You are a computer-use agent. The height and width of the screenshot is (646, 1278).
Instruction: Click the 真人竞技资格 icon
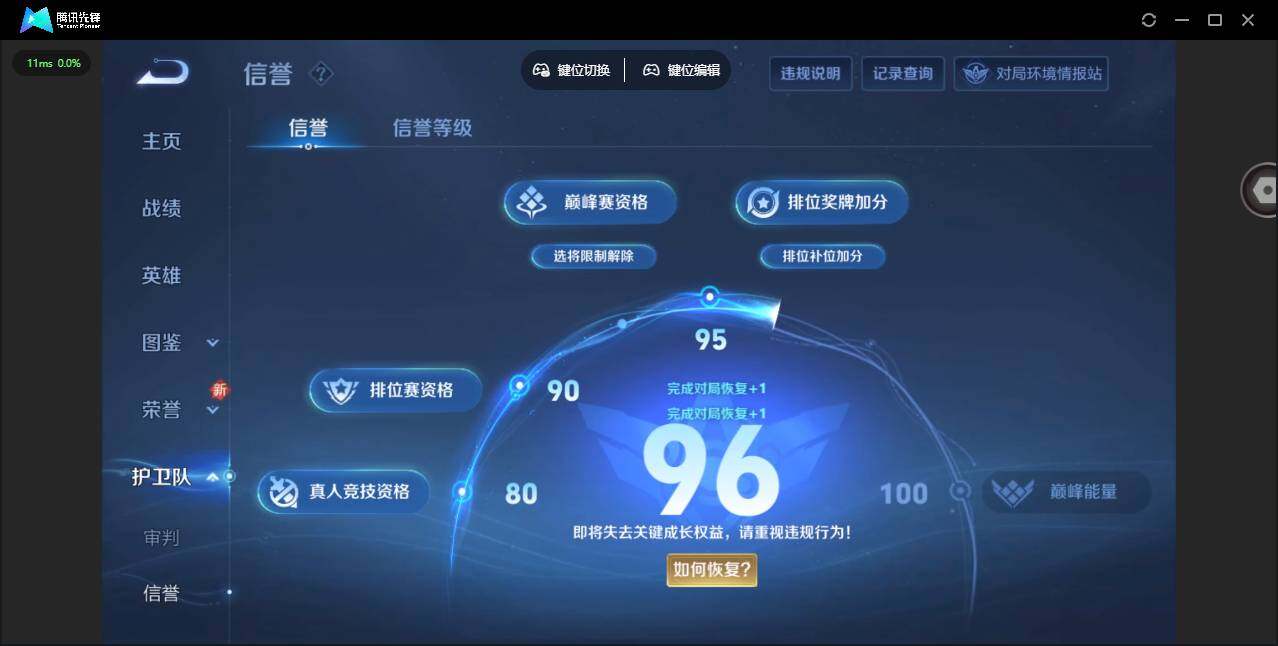[x=284, y=492]
